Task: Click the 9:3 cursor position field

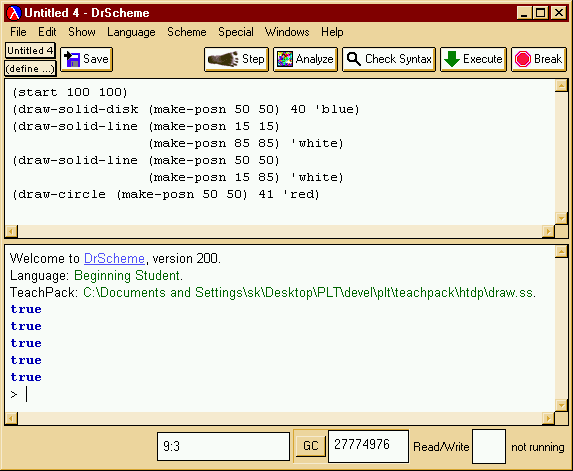Action: 223,446
